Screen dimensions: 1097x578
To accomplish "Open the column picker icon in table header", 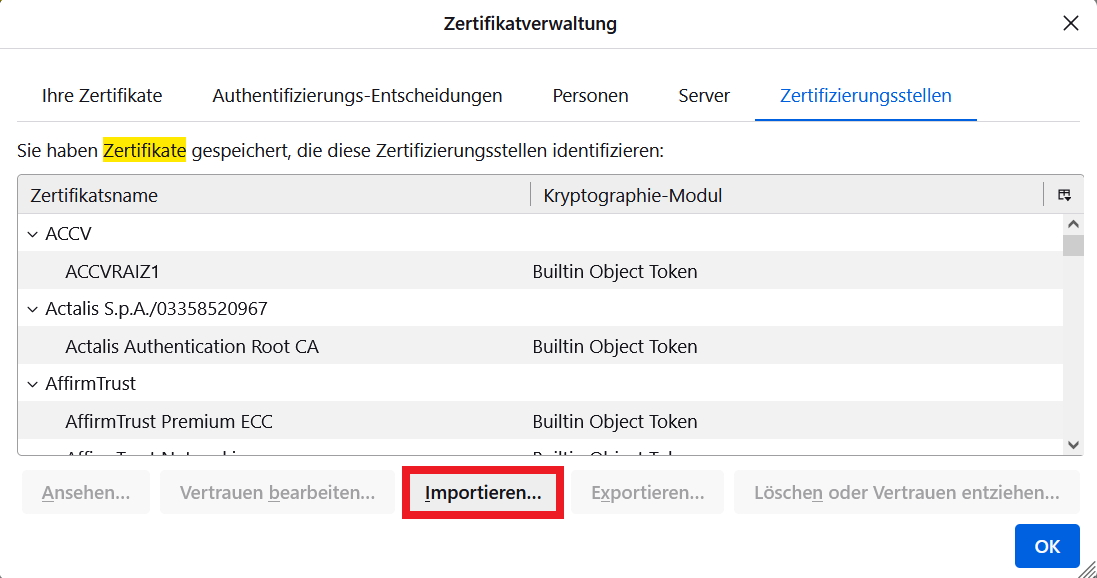I will click(1064, 195).
